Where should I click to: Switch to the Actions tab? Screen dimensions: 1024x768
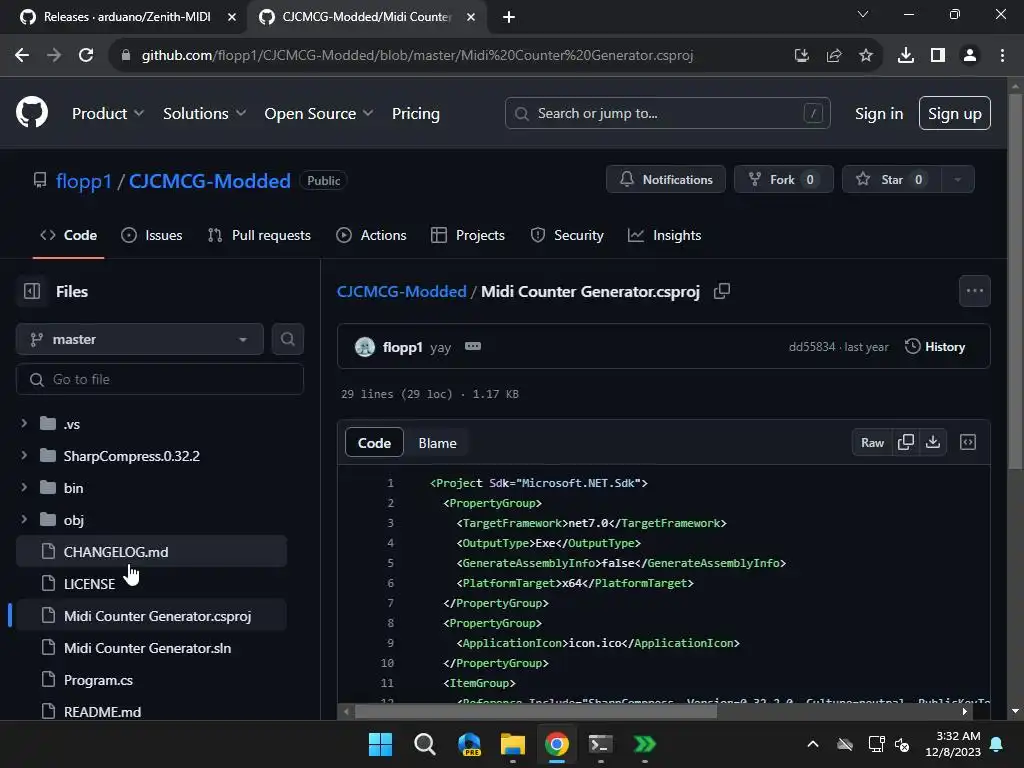371,235
